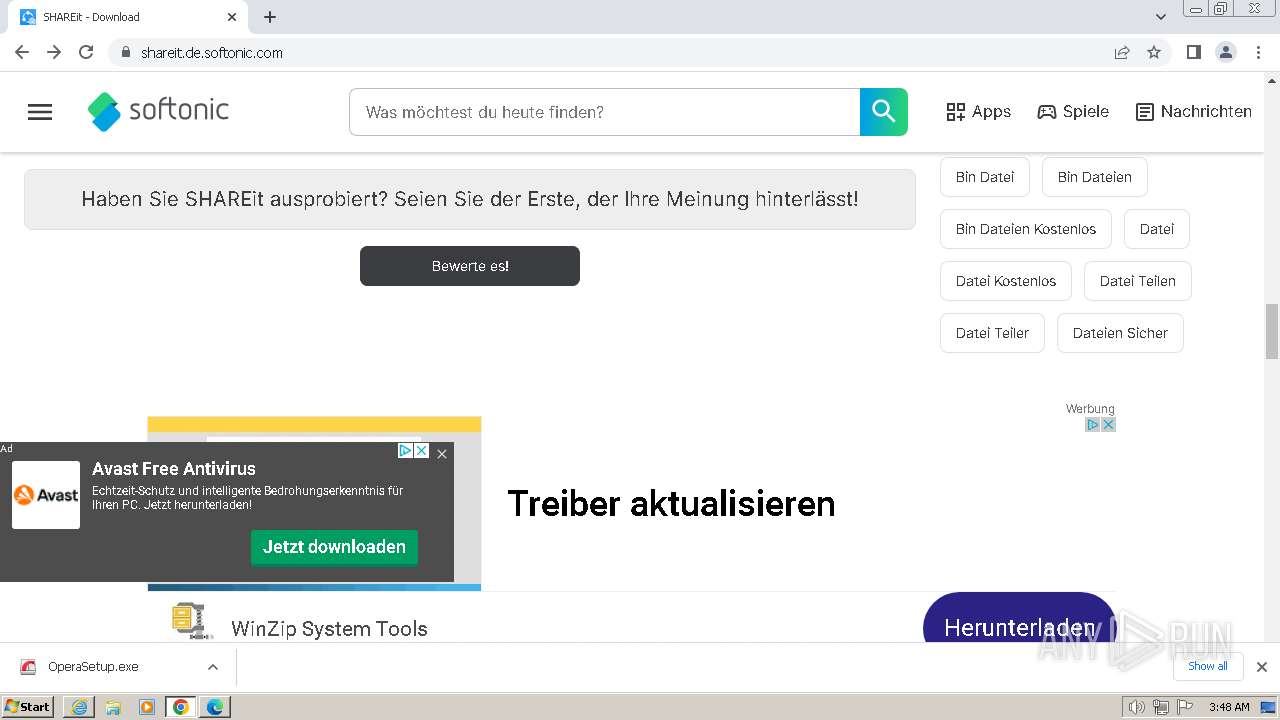
Task: Open Microsoft Edge from taskbar
Action: 215,707
